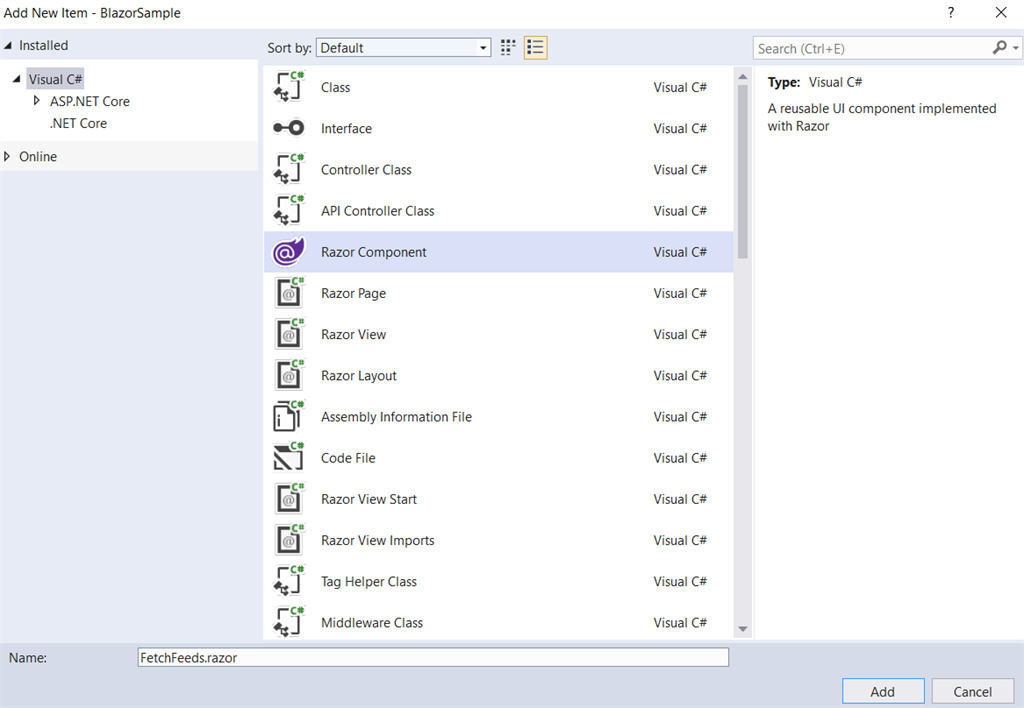
Task: Select the Class template name
Action: click(336, 88)
